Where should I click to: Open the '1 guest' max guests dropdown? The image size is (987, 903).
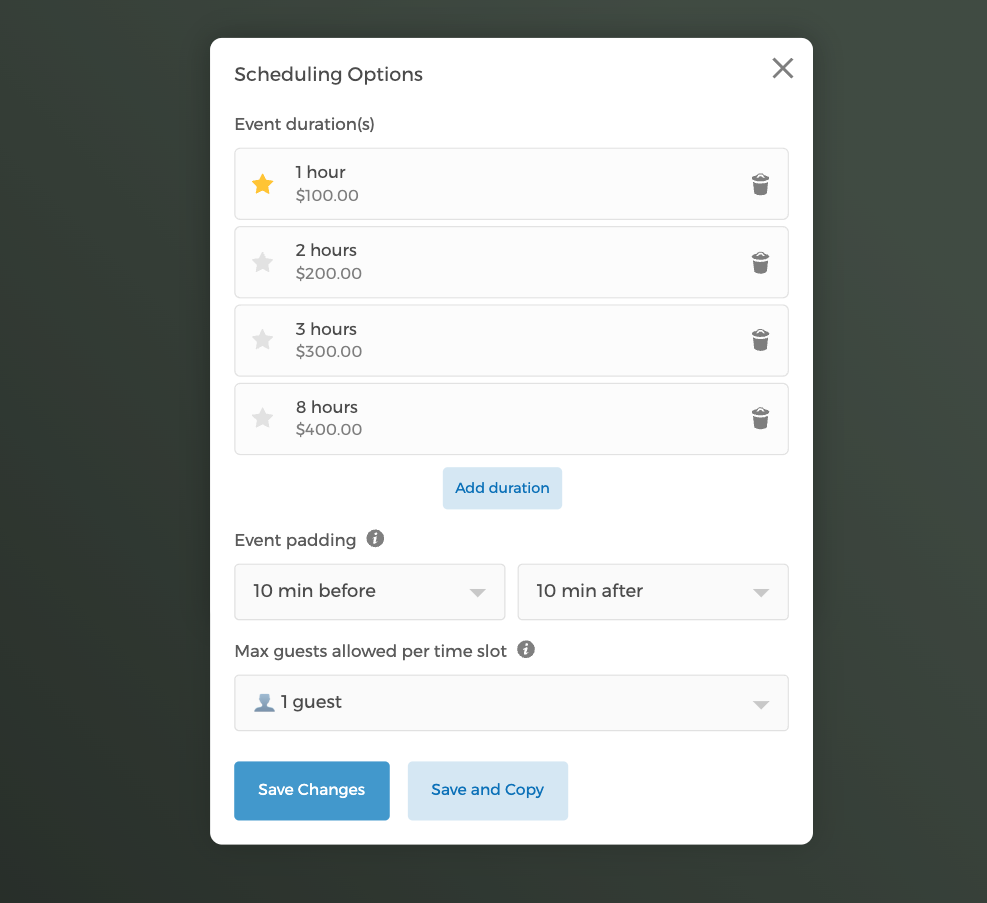(511, 703)
